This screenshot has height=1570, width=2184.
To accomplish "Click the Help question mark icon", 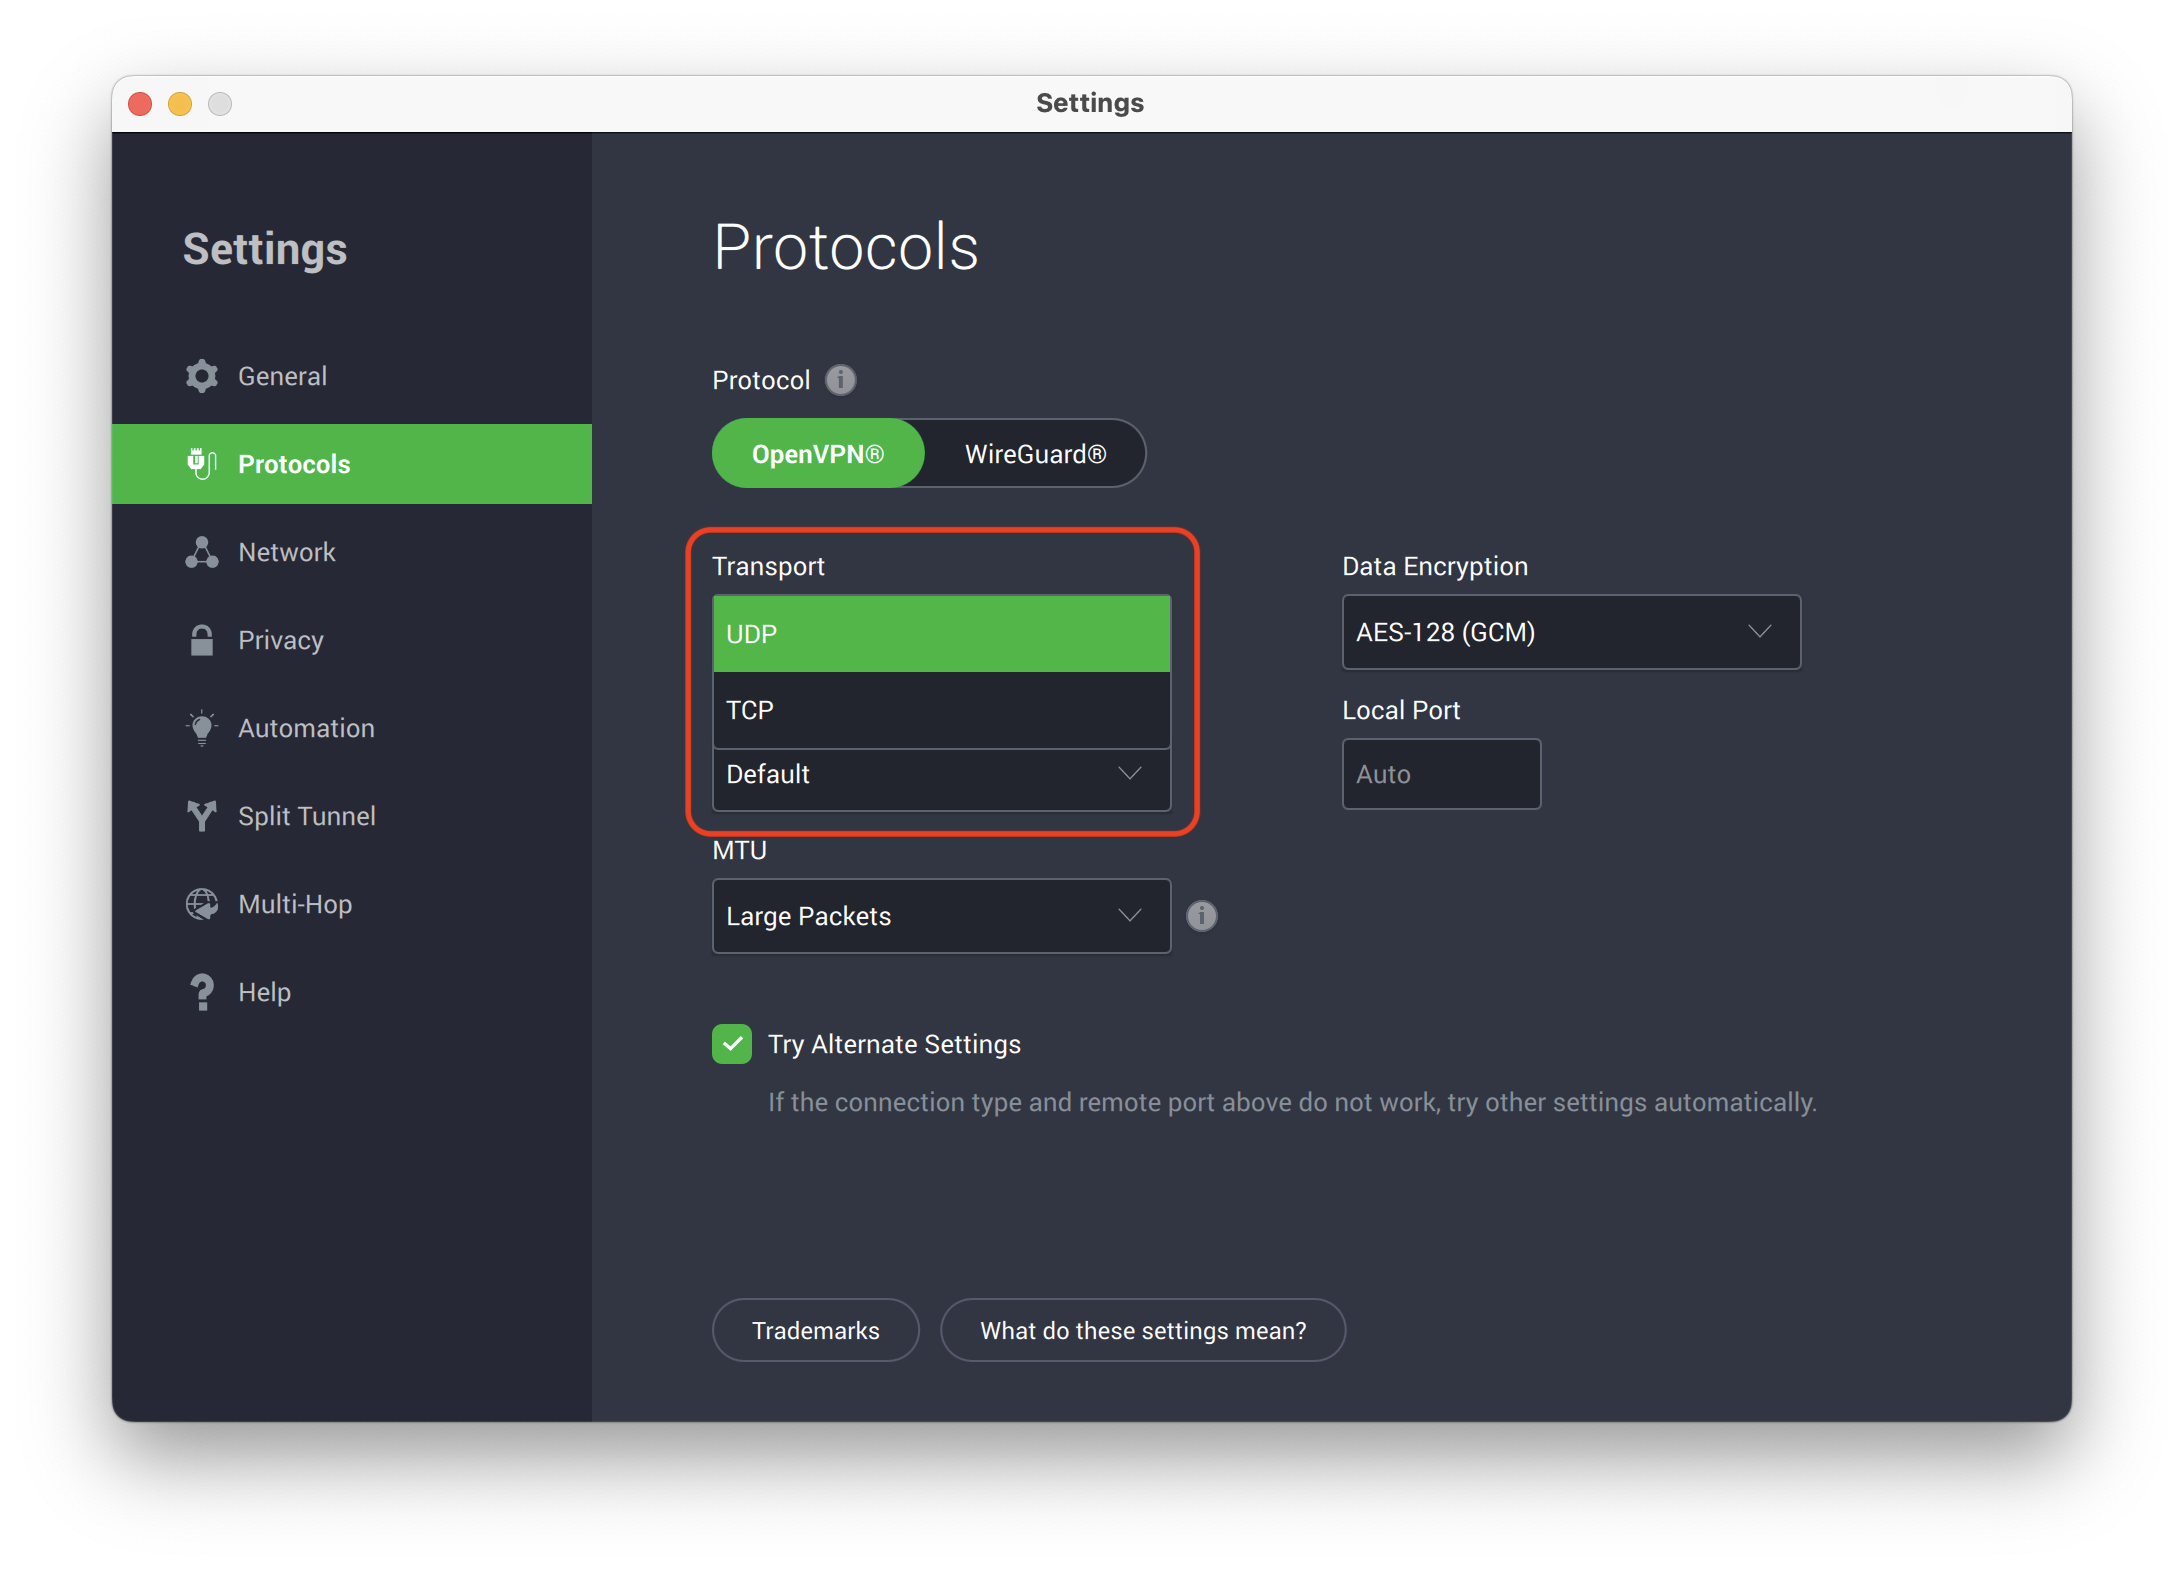I will [202, 992].
